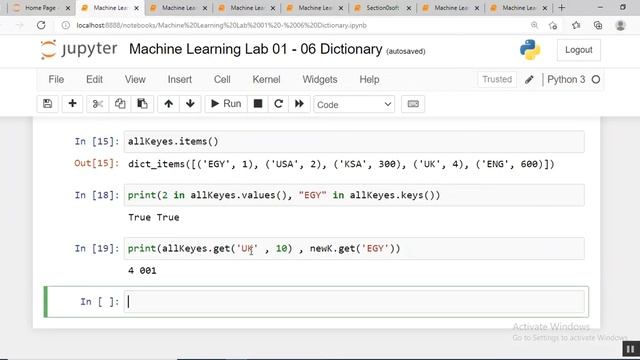Click the Logout button
Image resolution: width=640 pixels, height=360 pixels.
tap(578, 50)
